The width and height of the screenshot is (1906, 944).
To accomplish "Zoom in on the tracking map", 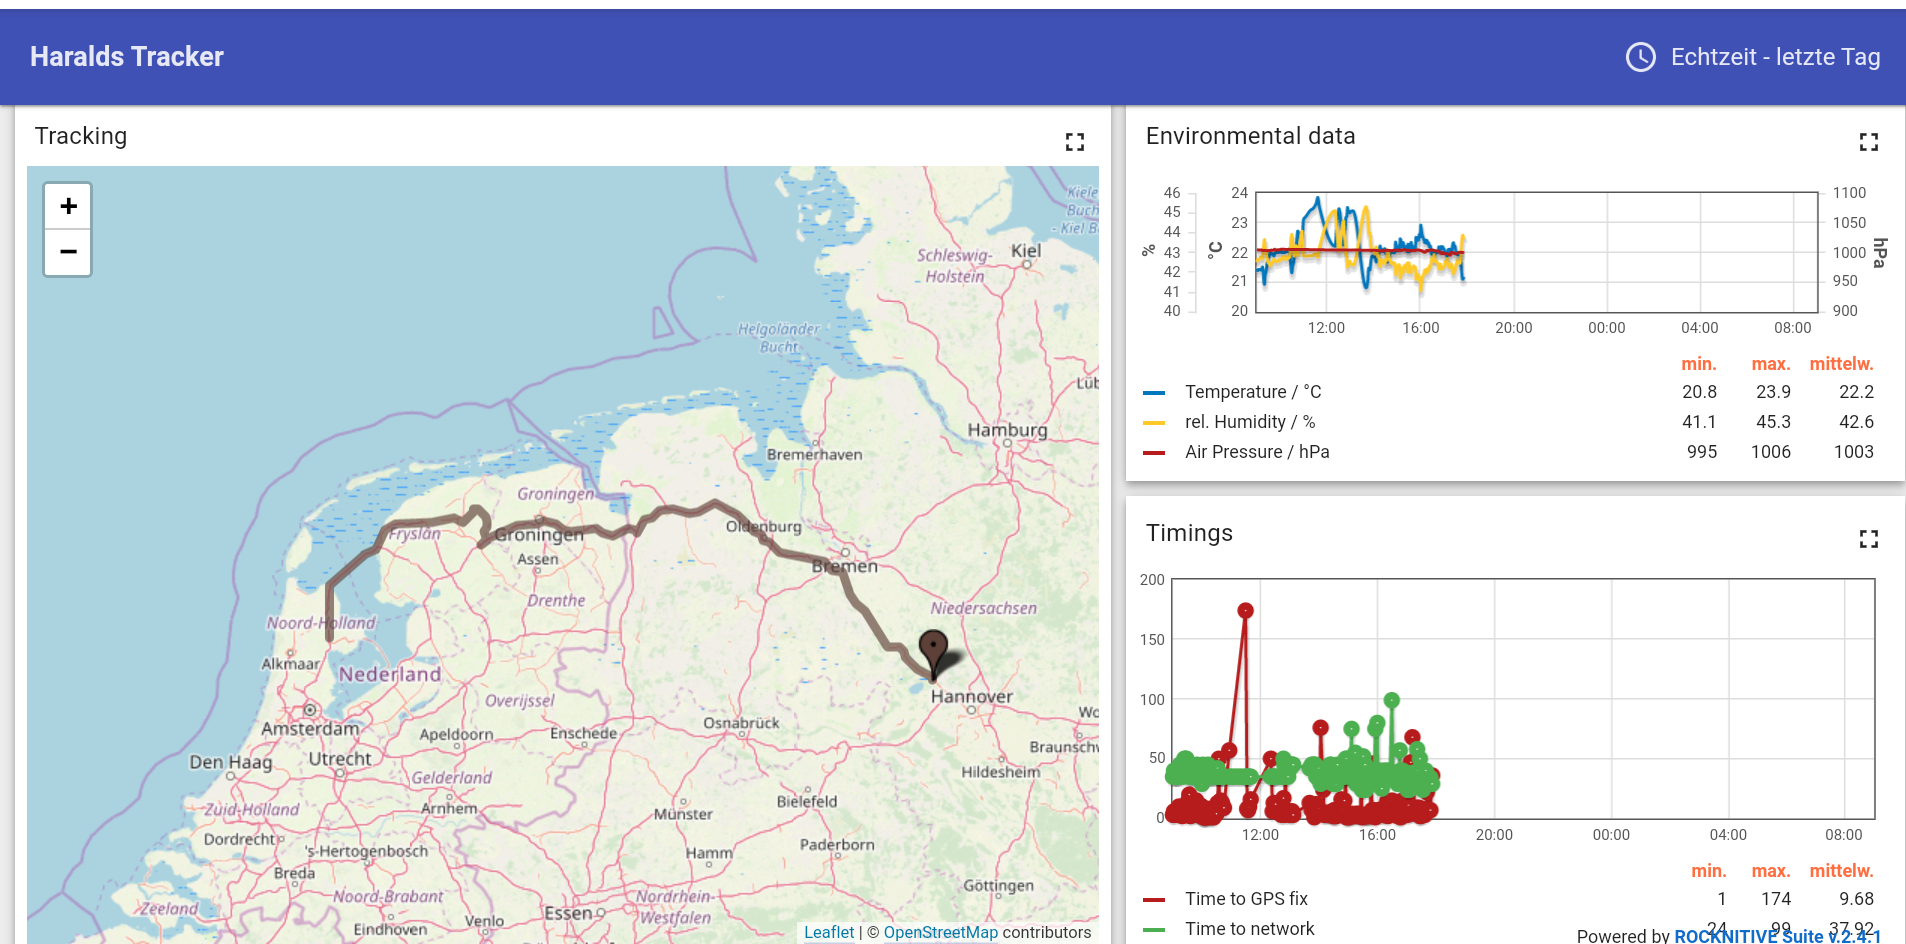I will coord(68,206).
